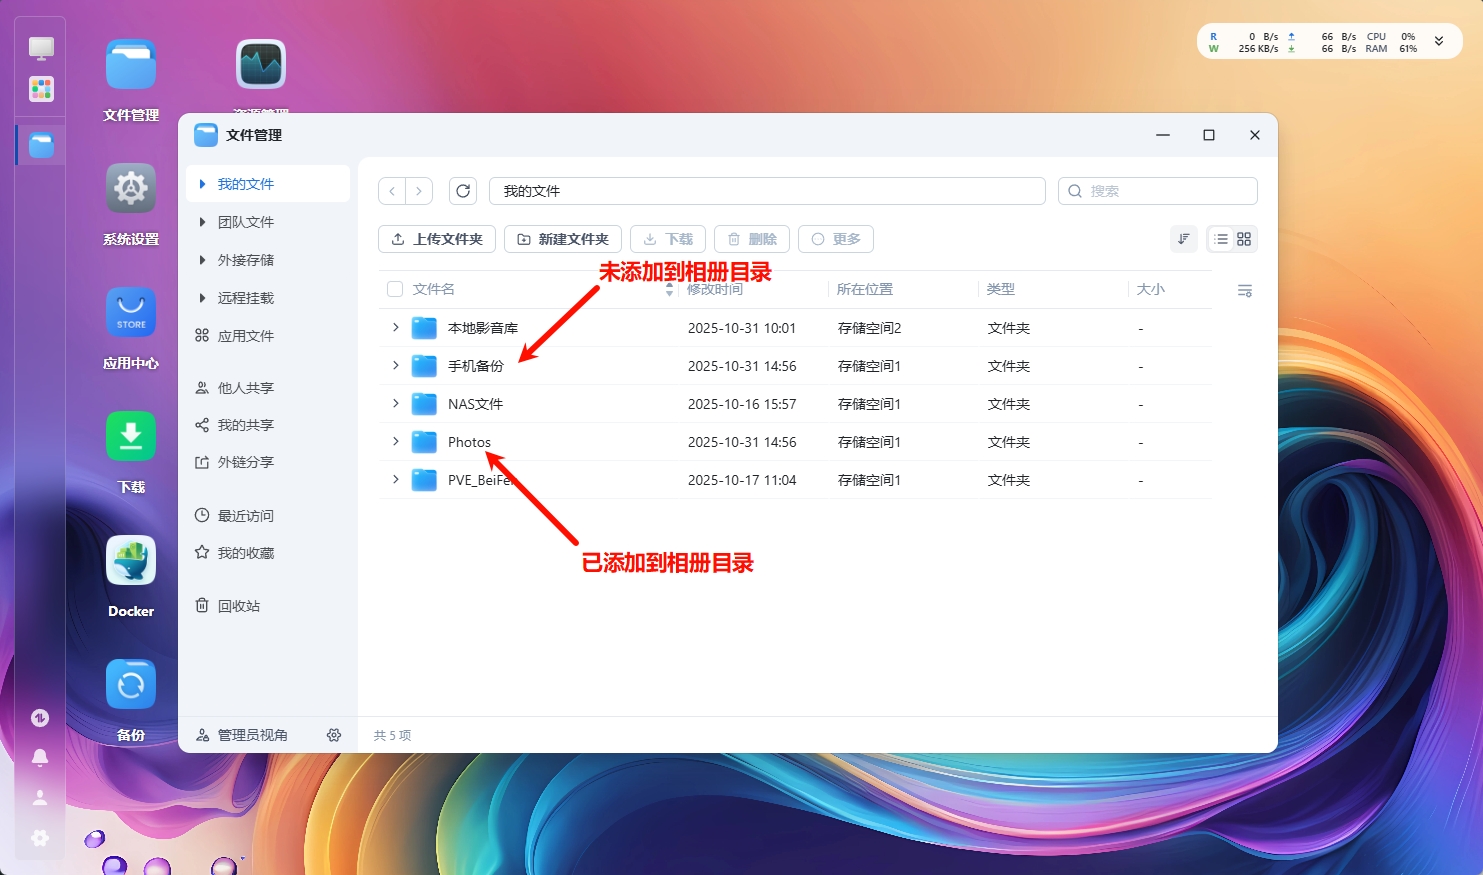Expand the PVE_BeiFen folder row chevron
This screenshot has width=1483, height=875.
(x=396, y=479)
